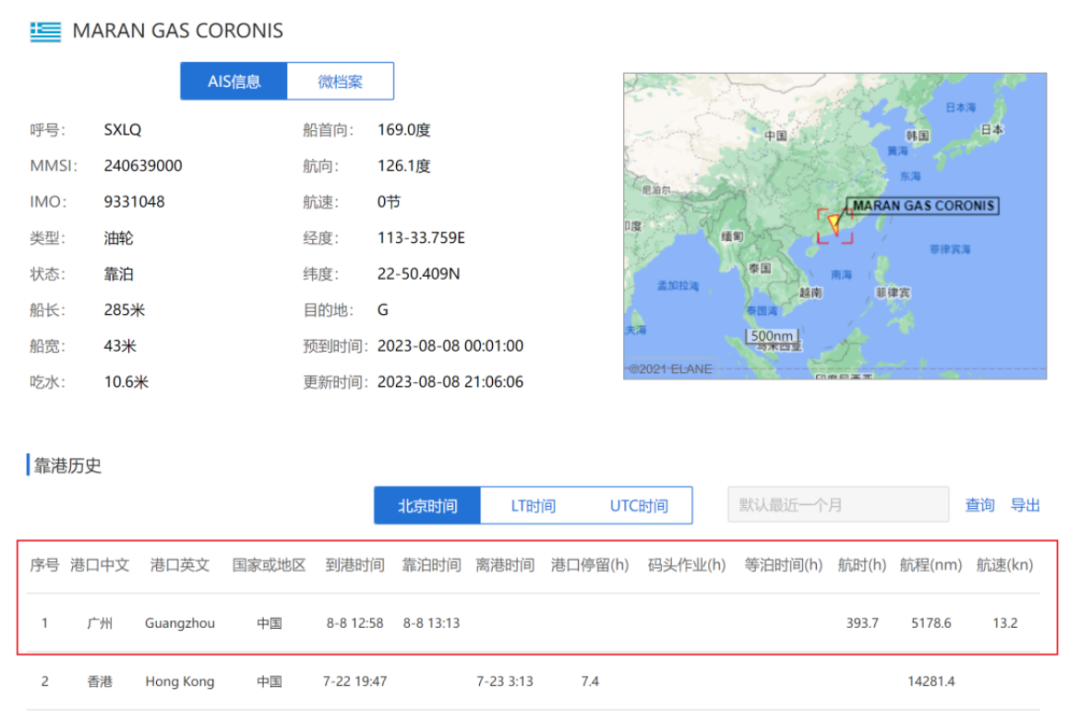The width and height of the screenshot is (1080, 711).
Task: Click the 航程(nm) column header
Action: click(x=930, y=565)
